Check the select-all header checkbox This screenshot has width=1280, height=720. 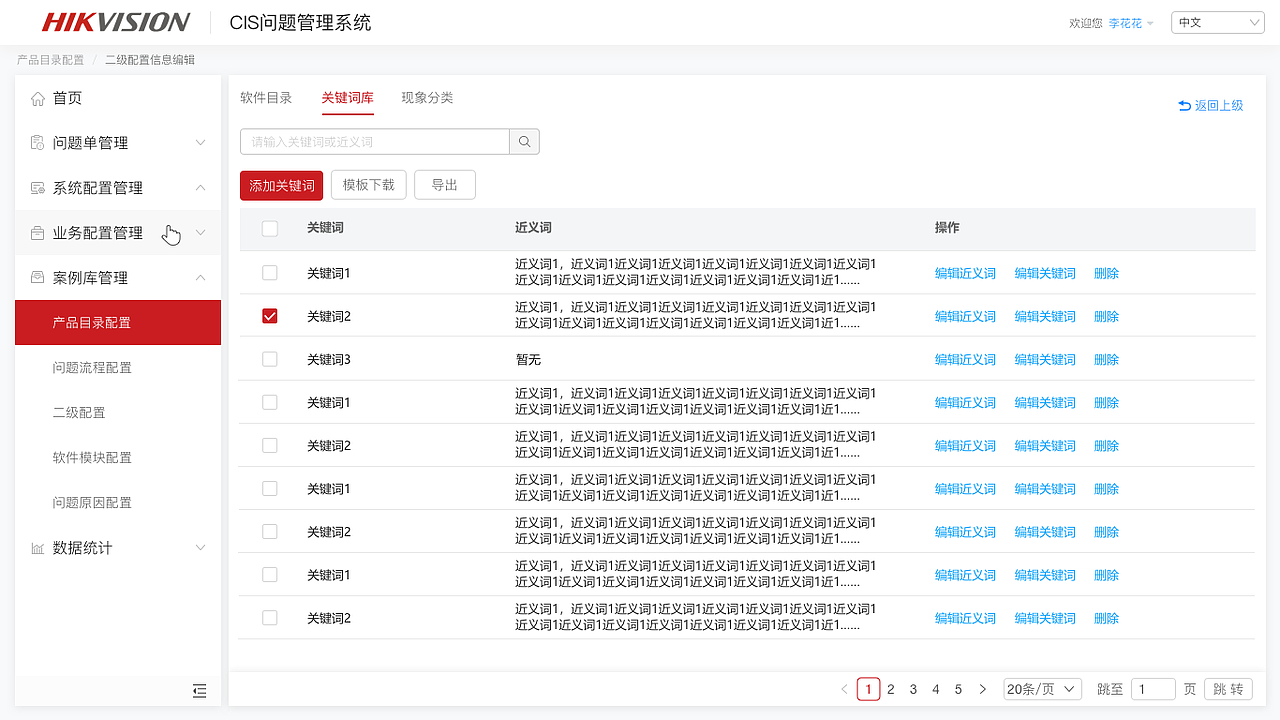pyautogui.click(x=269, y=229)
